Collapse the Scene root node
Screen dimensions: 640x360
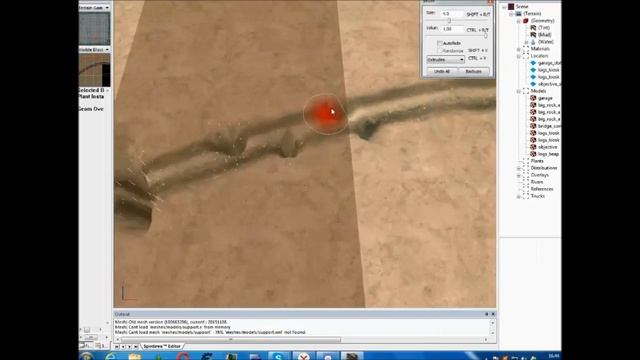[504, 7]
